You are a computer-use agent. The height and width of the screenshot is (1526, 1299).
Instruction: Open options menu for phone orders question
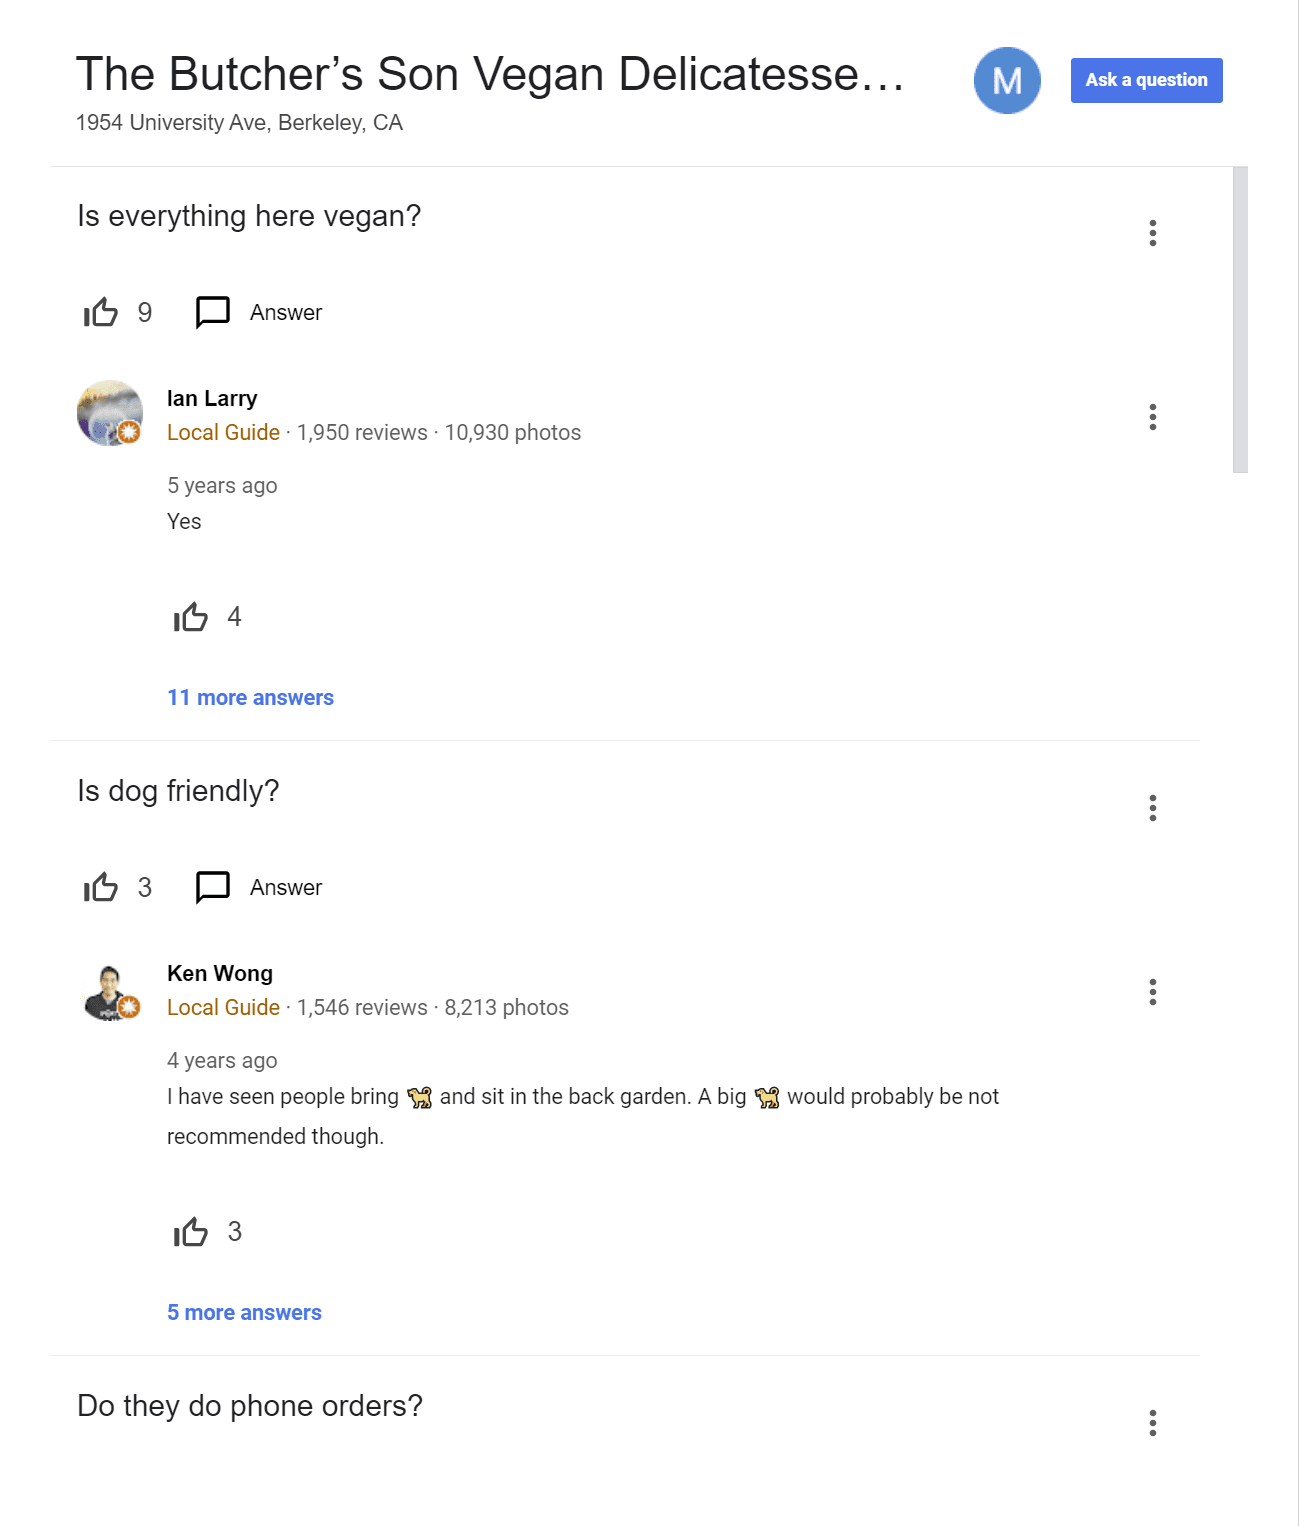1153,1423
